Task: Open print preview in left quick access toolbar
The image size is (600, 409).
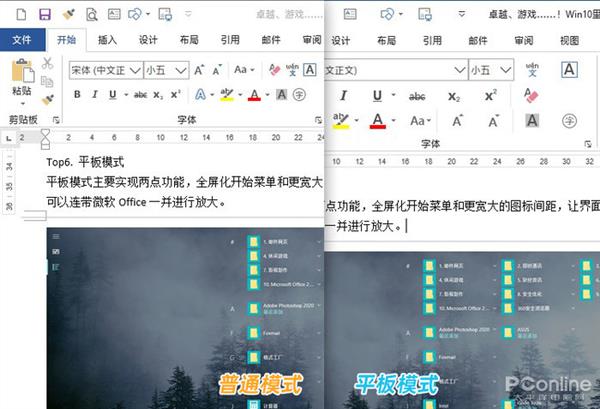Action: (91, 15)
